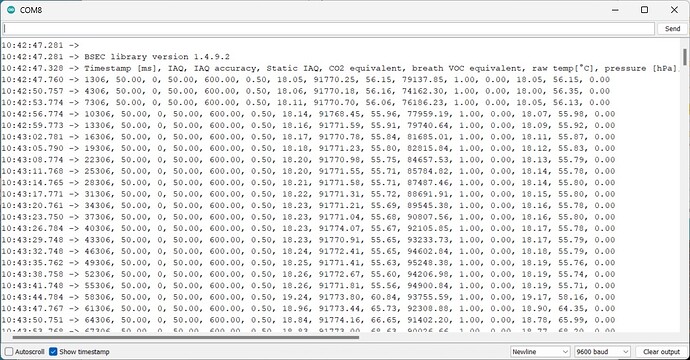Click the COM8 window title text
Screen dimensions: 690x360
click(x=31, y=10)
